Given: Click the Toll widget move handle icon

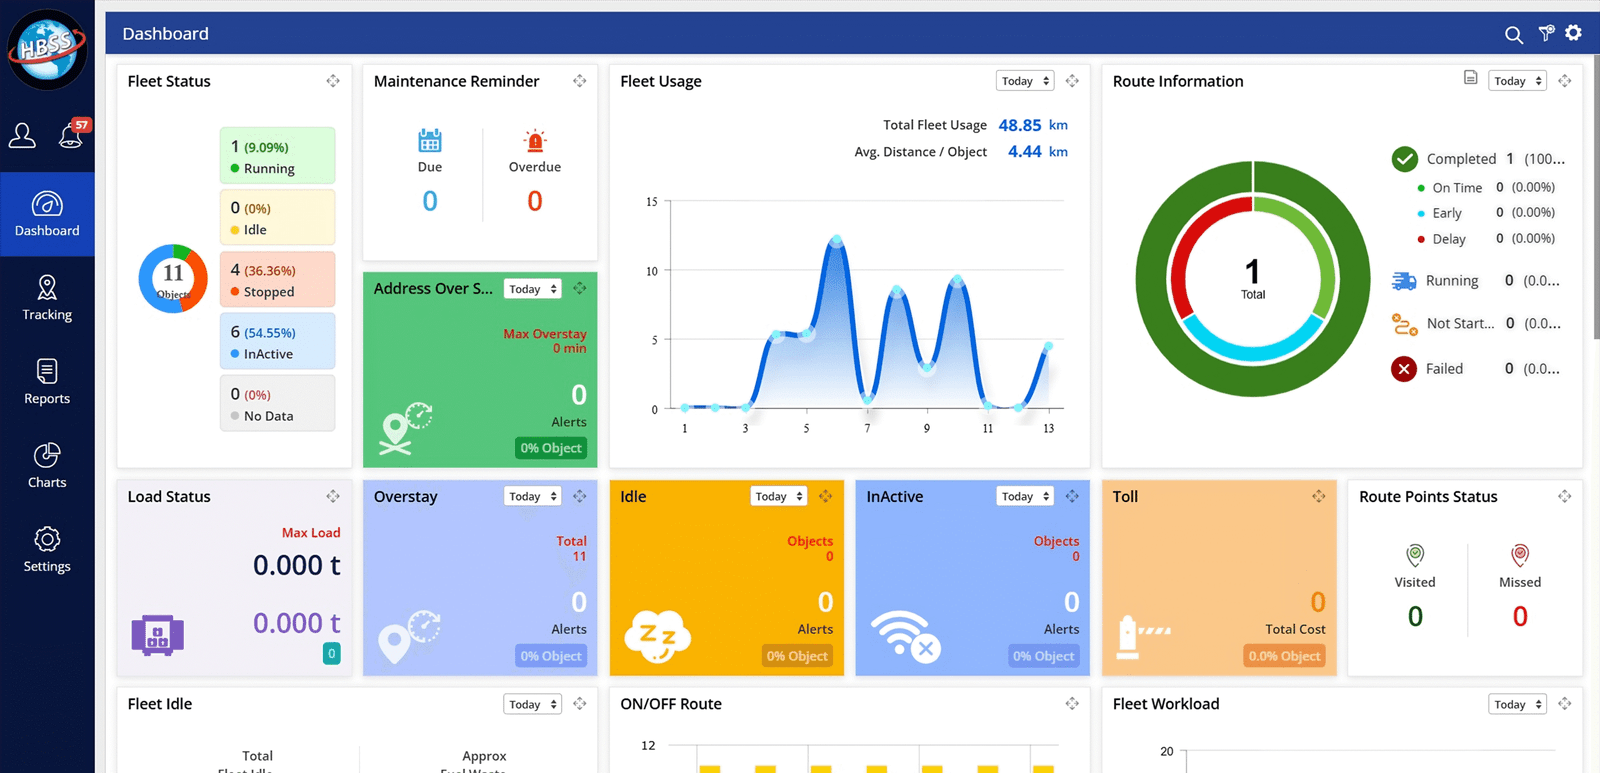Looking at the screenshot, I should [1319, 496].
